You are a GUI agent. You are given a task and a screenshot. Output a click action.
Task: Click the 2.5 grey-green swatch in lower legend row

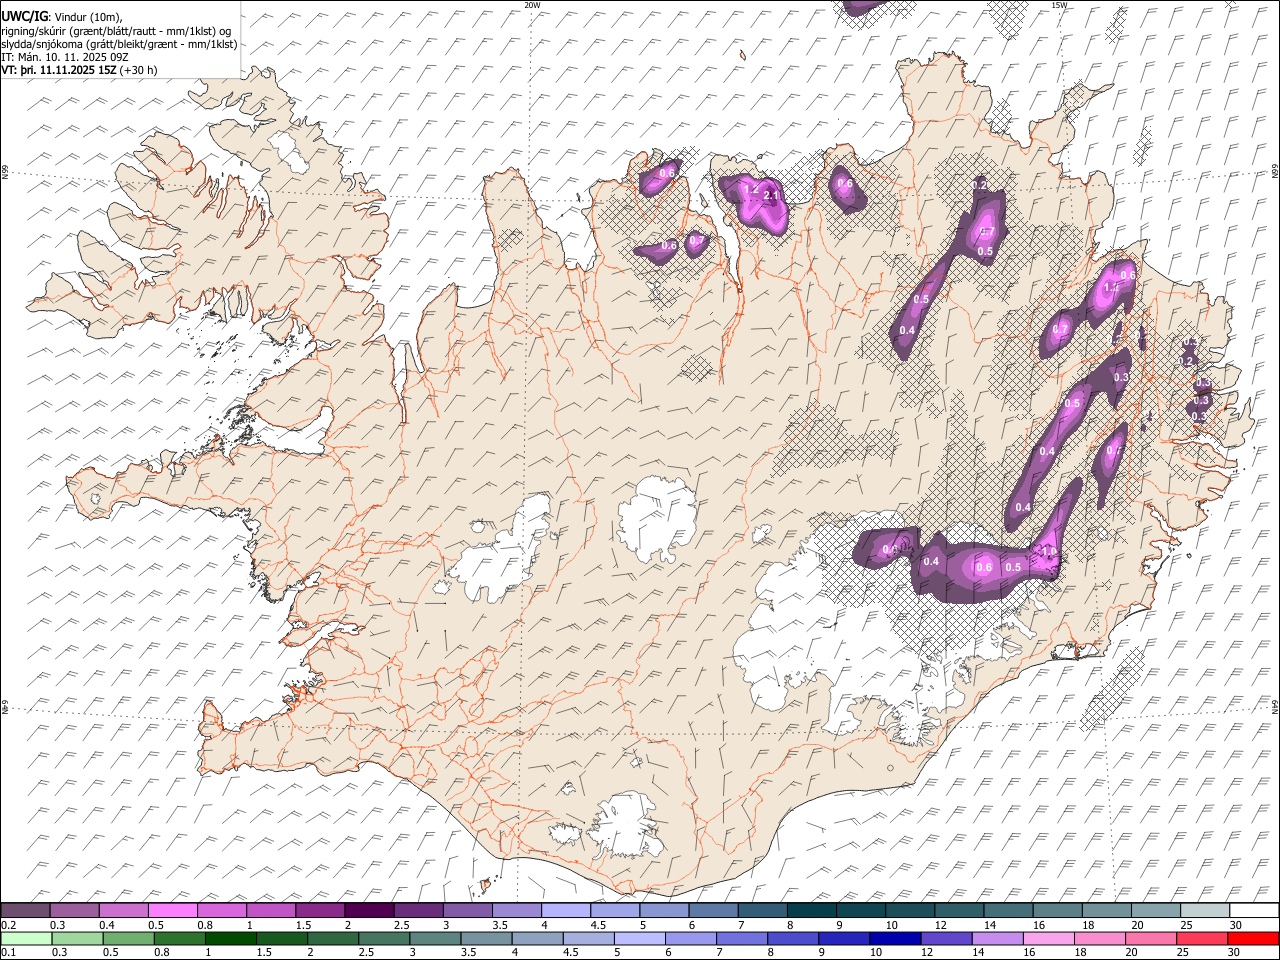pos(384,938)
